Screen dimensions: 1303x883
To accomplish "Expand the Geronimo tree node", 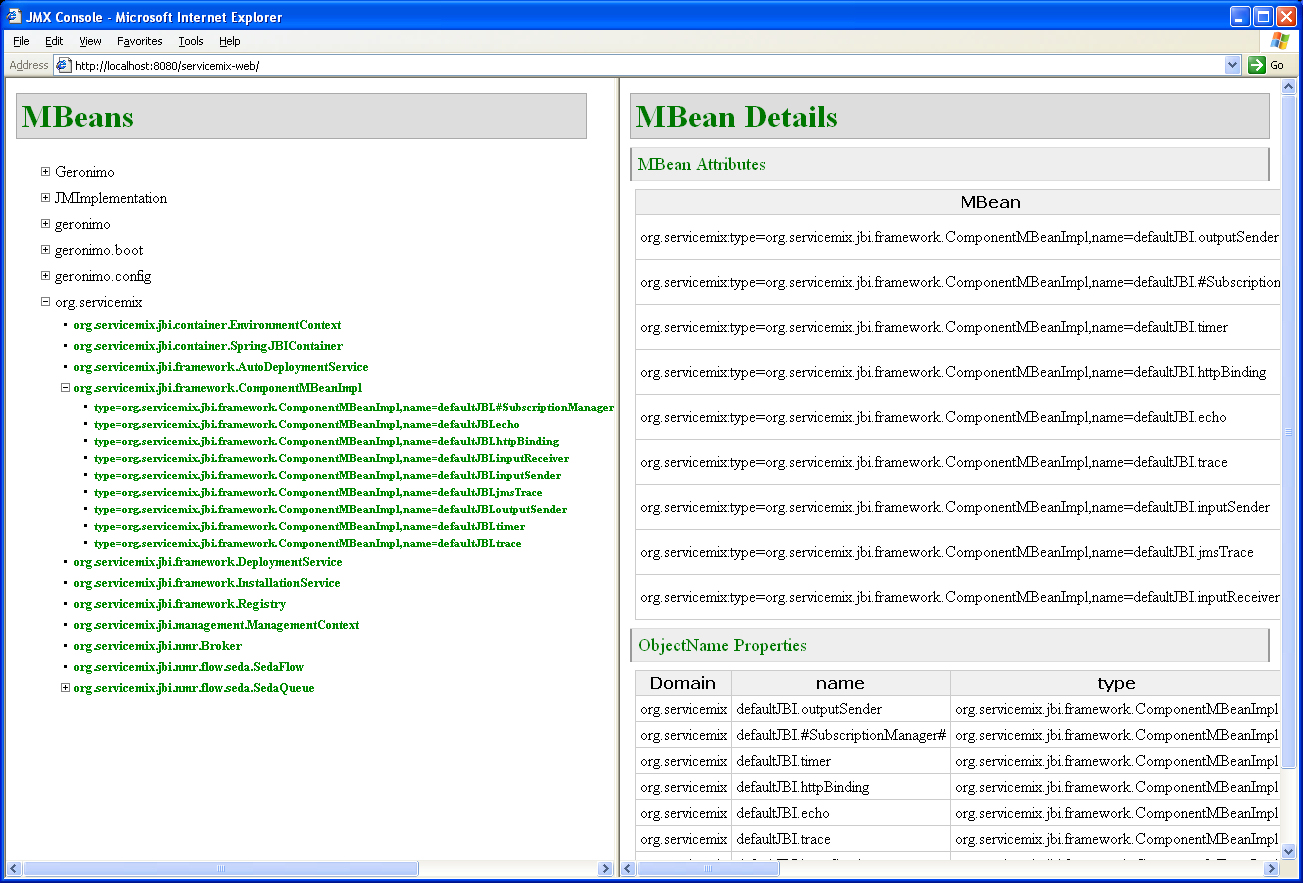I will 46,172.
